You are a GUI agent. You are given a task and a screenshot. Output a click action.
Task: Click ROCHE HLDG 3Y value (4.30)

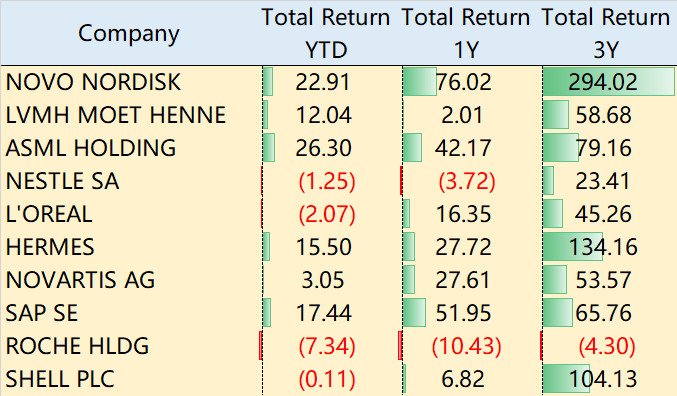[x=607, y=346]
